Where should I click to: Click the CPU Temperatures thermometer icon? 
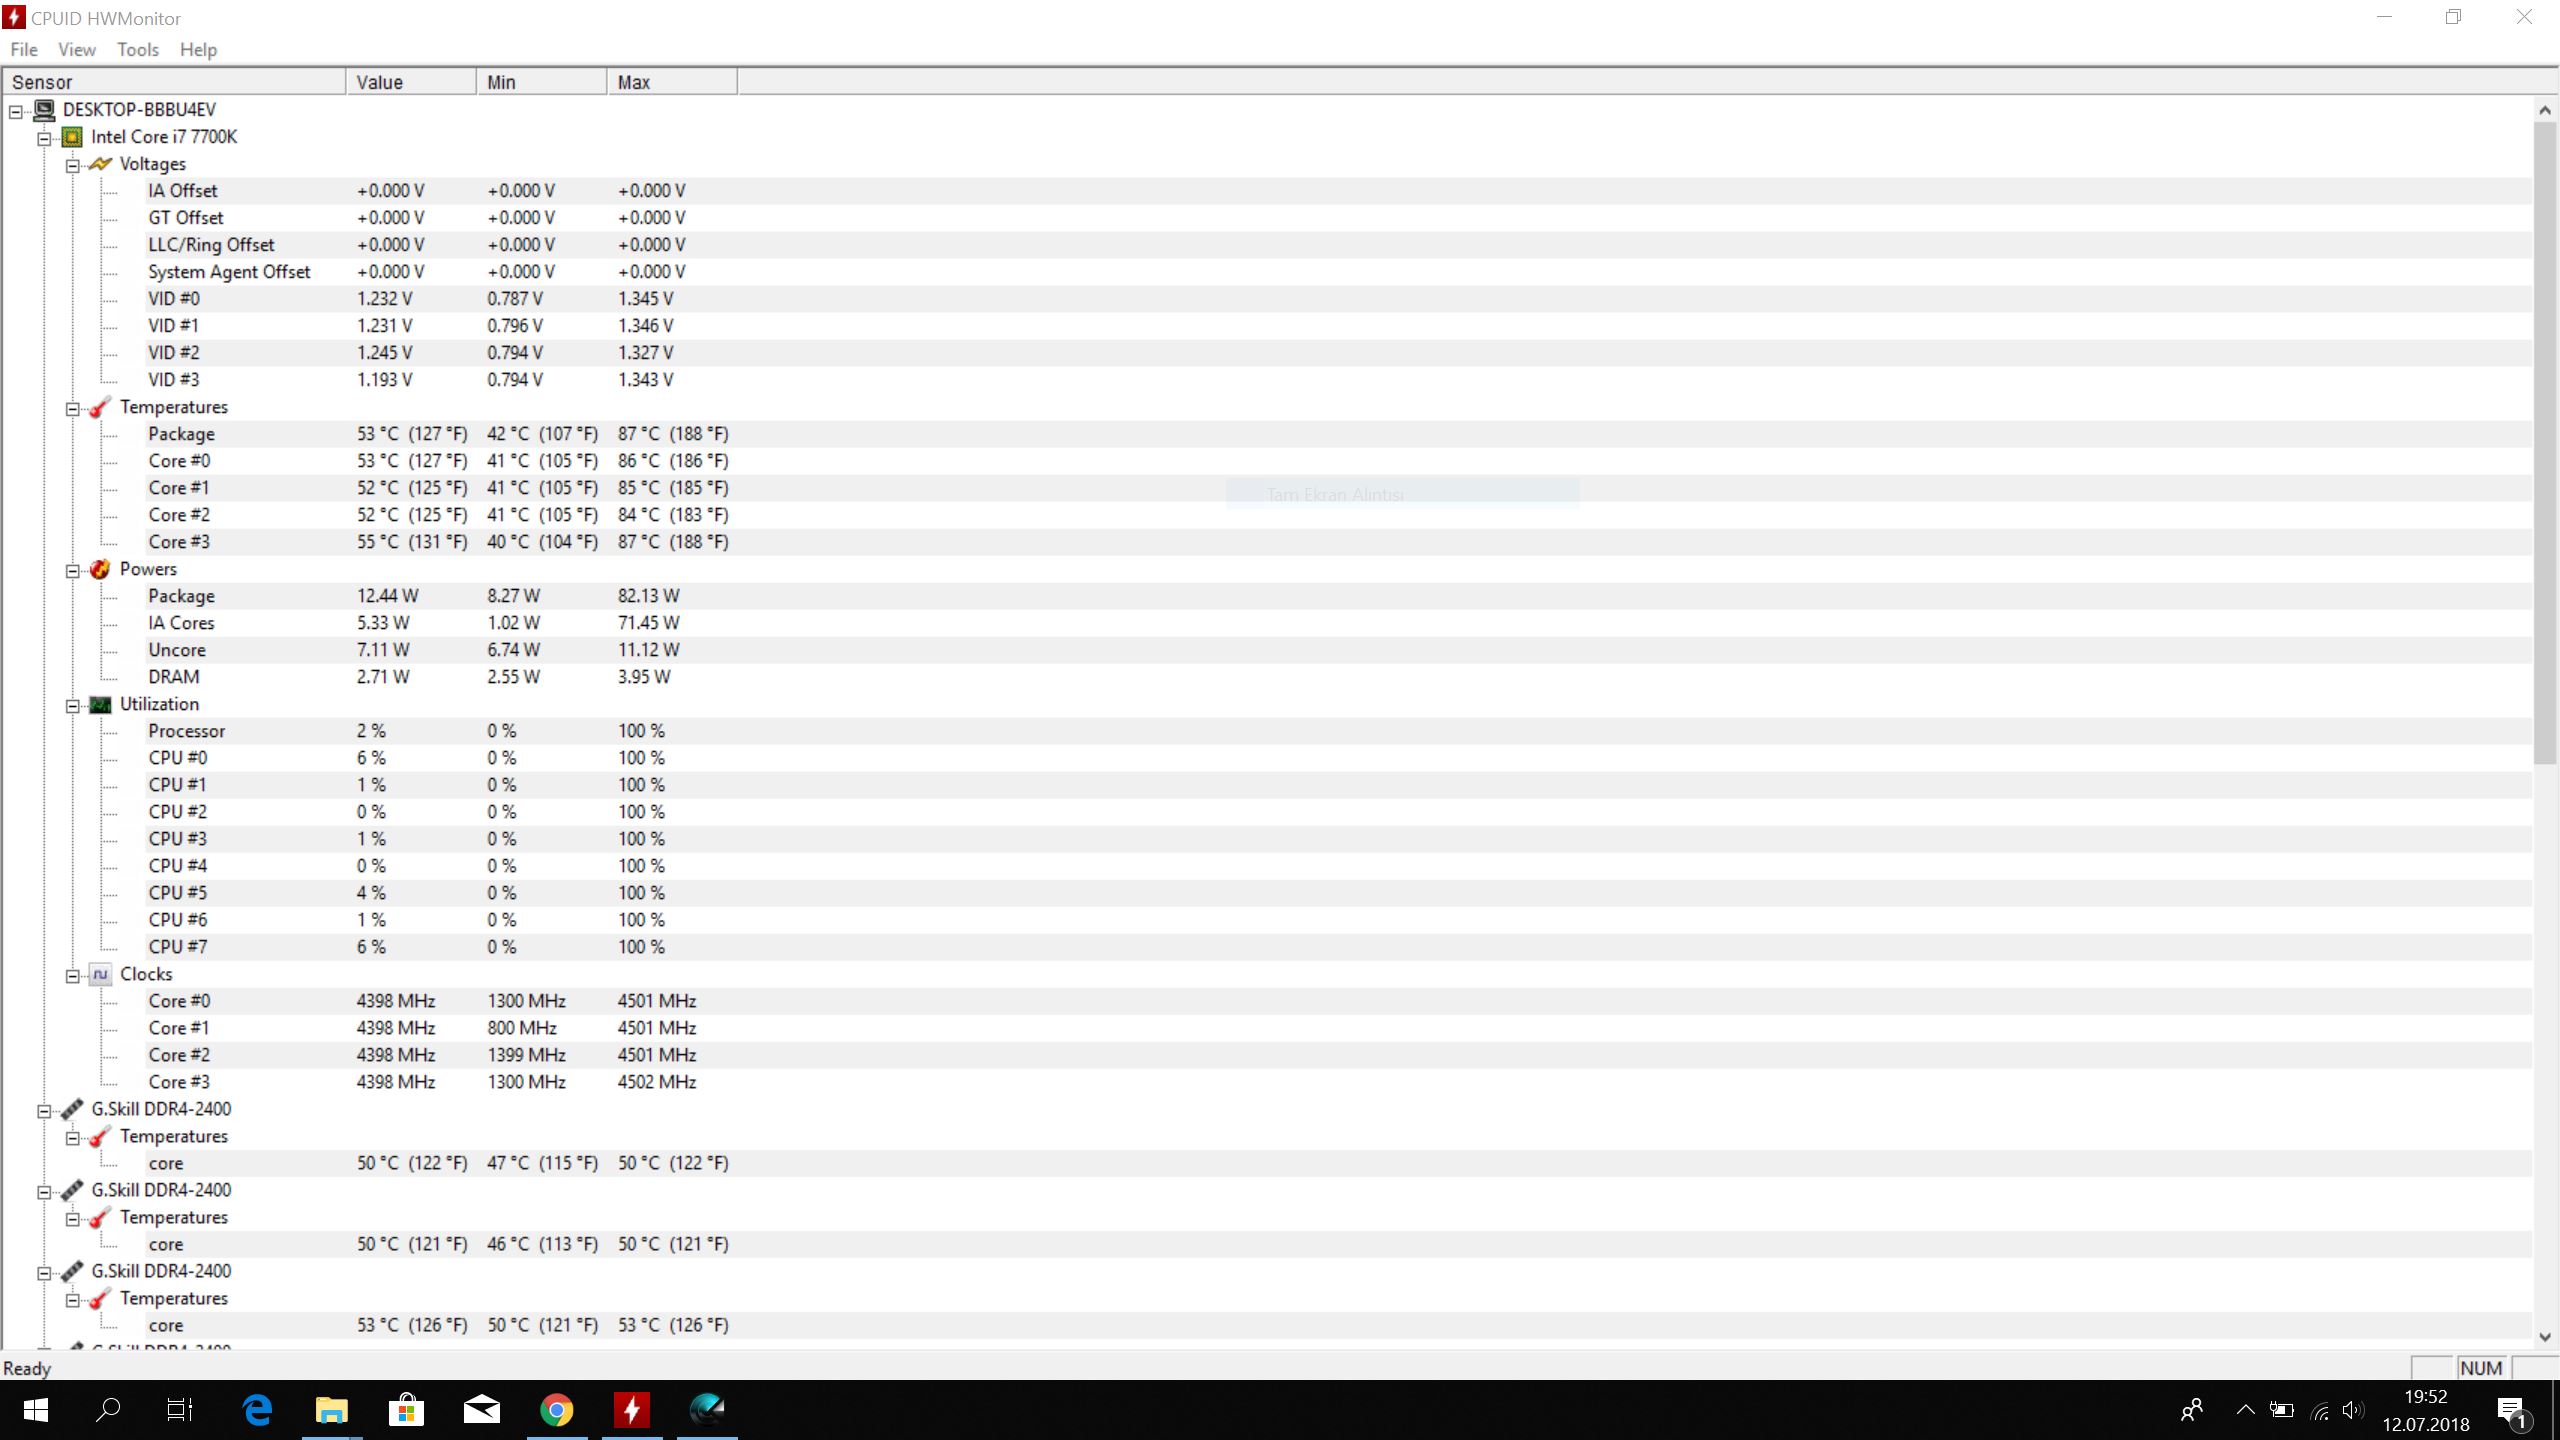100,408
